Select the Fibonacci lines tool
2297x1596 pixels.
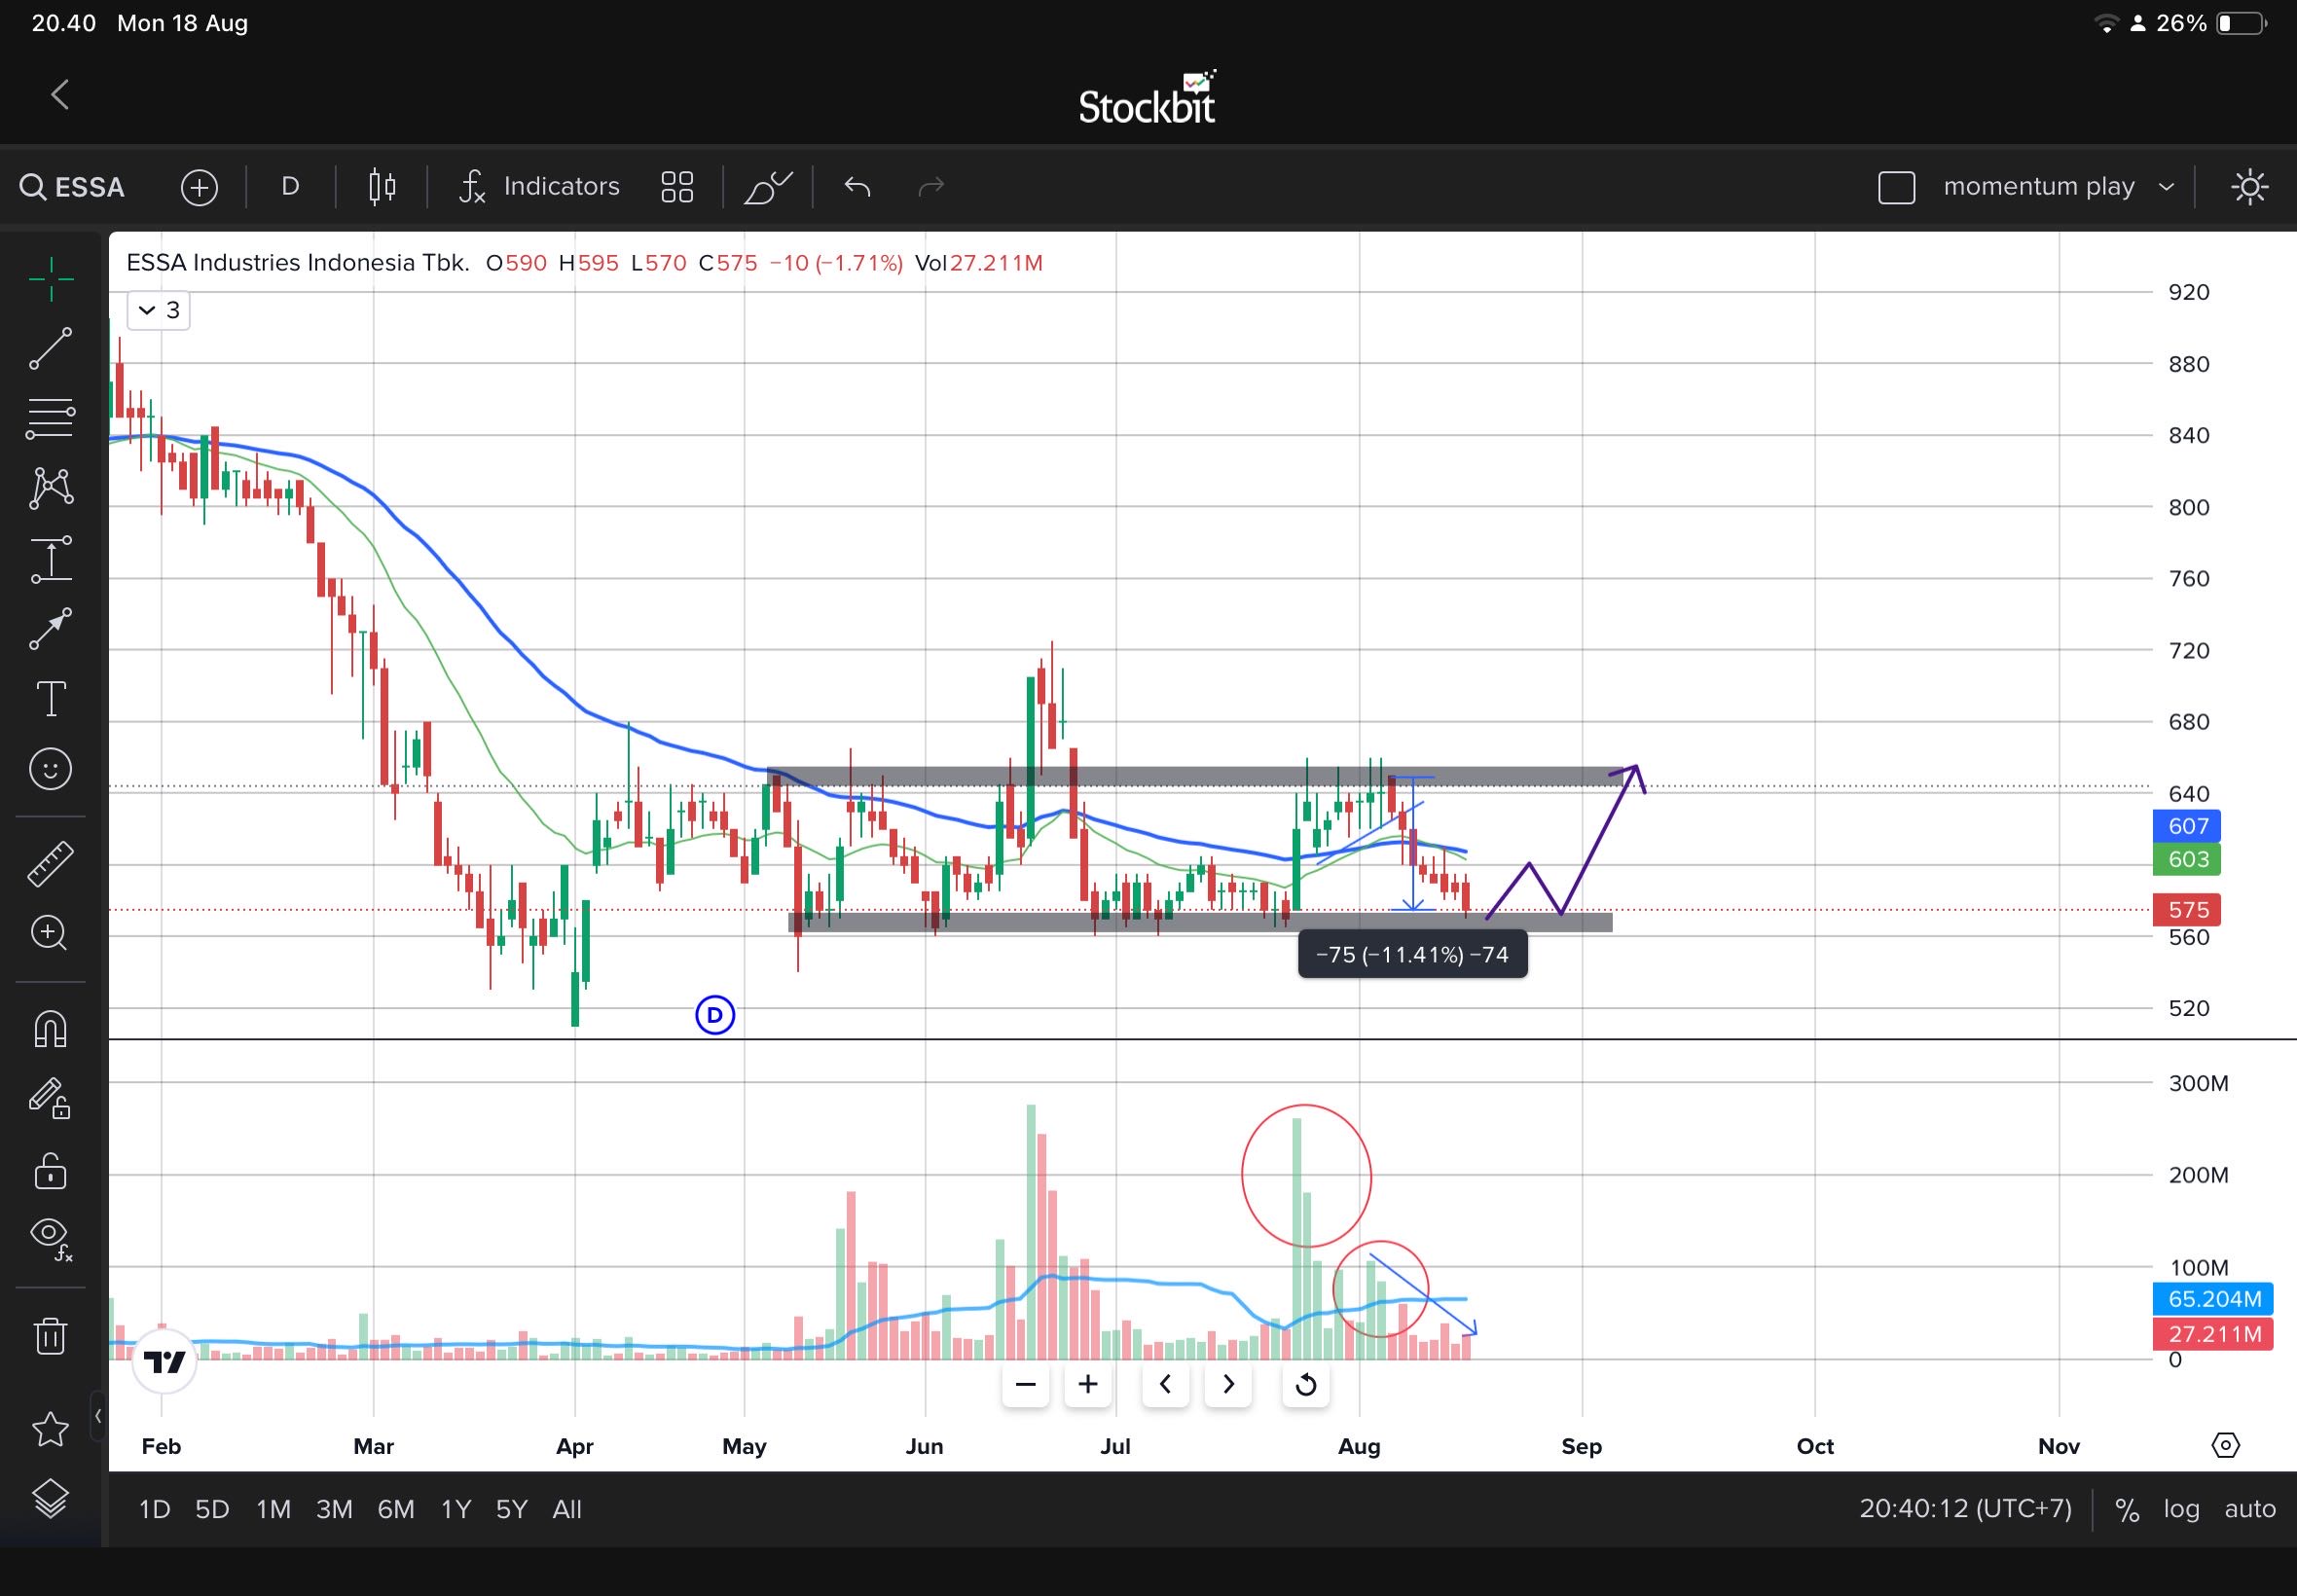coord(50,418)
